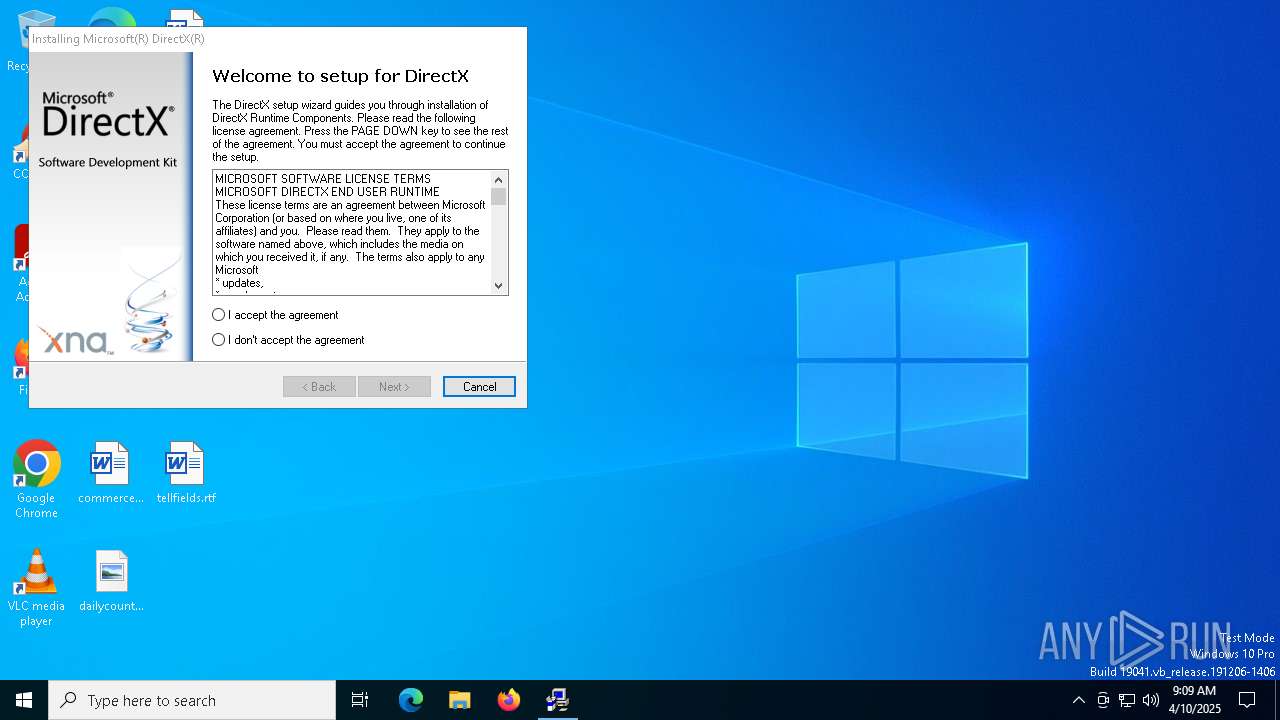Select the tellfields.rtf file icon
The width and height of the screenshot is (1280, 720).
pos(185,472)
